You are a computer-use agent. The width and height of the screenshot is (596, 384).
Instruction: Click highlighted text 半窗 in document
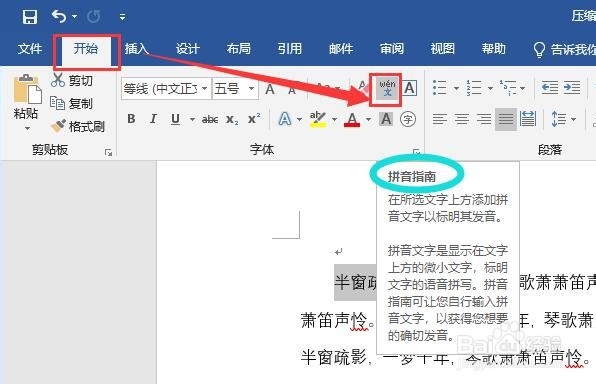pyautogui.click(x=350, y=282)
